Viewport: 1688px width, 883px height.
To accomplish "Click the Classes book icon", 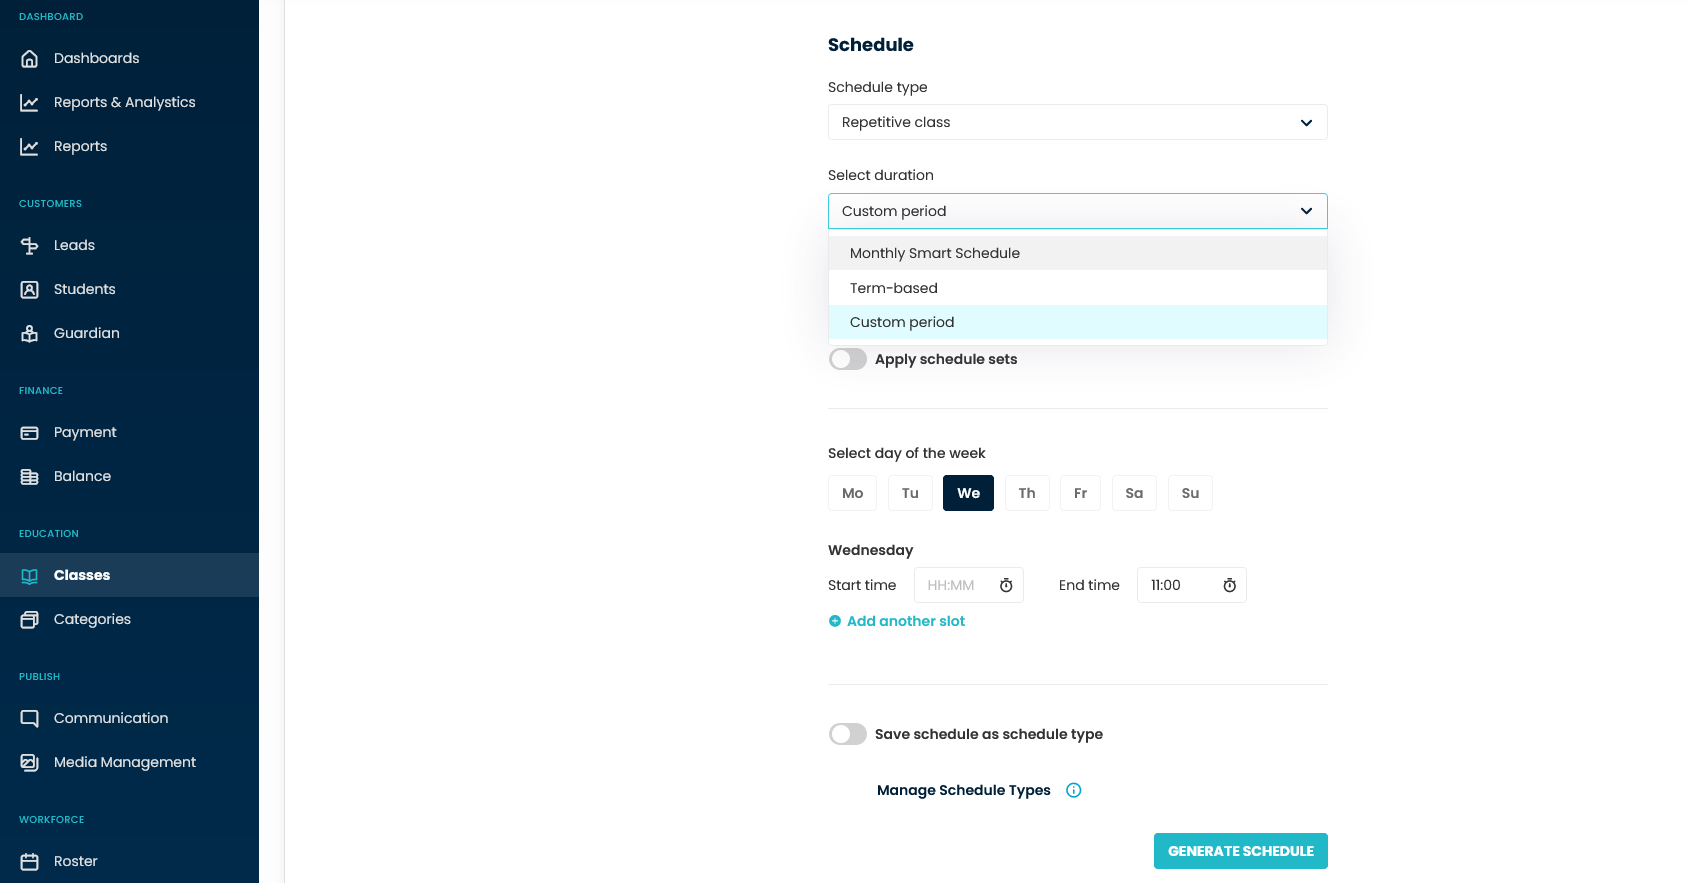I will [30, 575].
